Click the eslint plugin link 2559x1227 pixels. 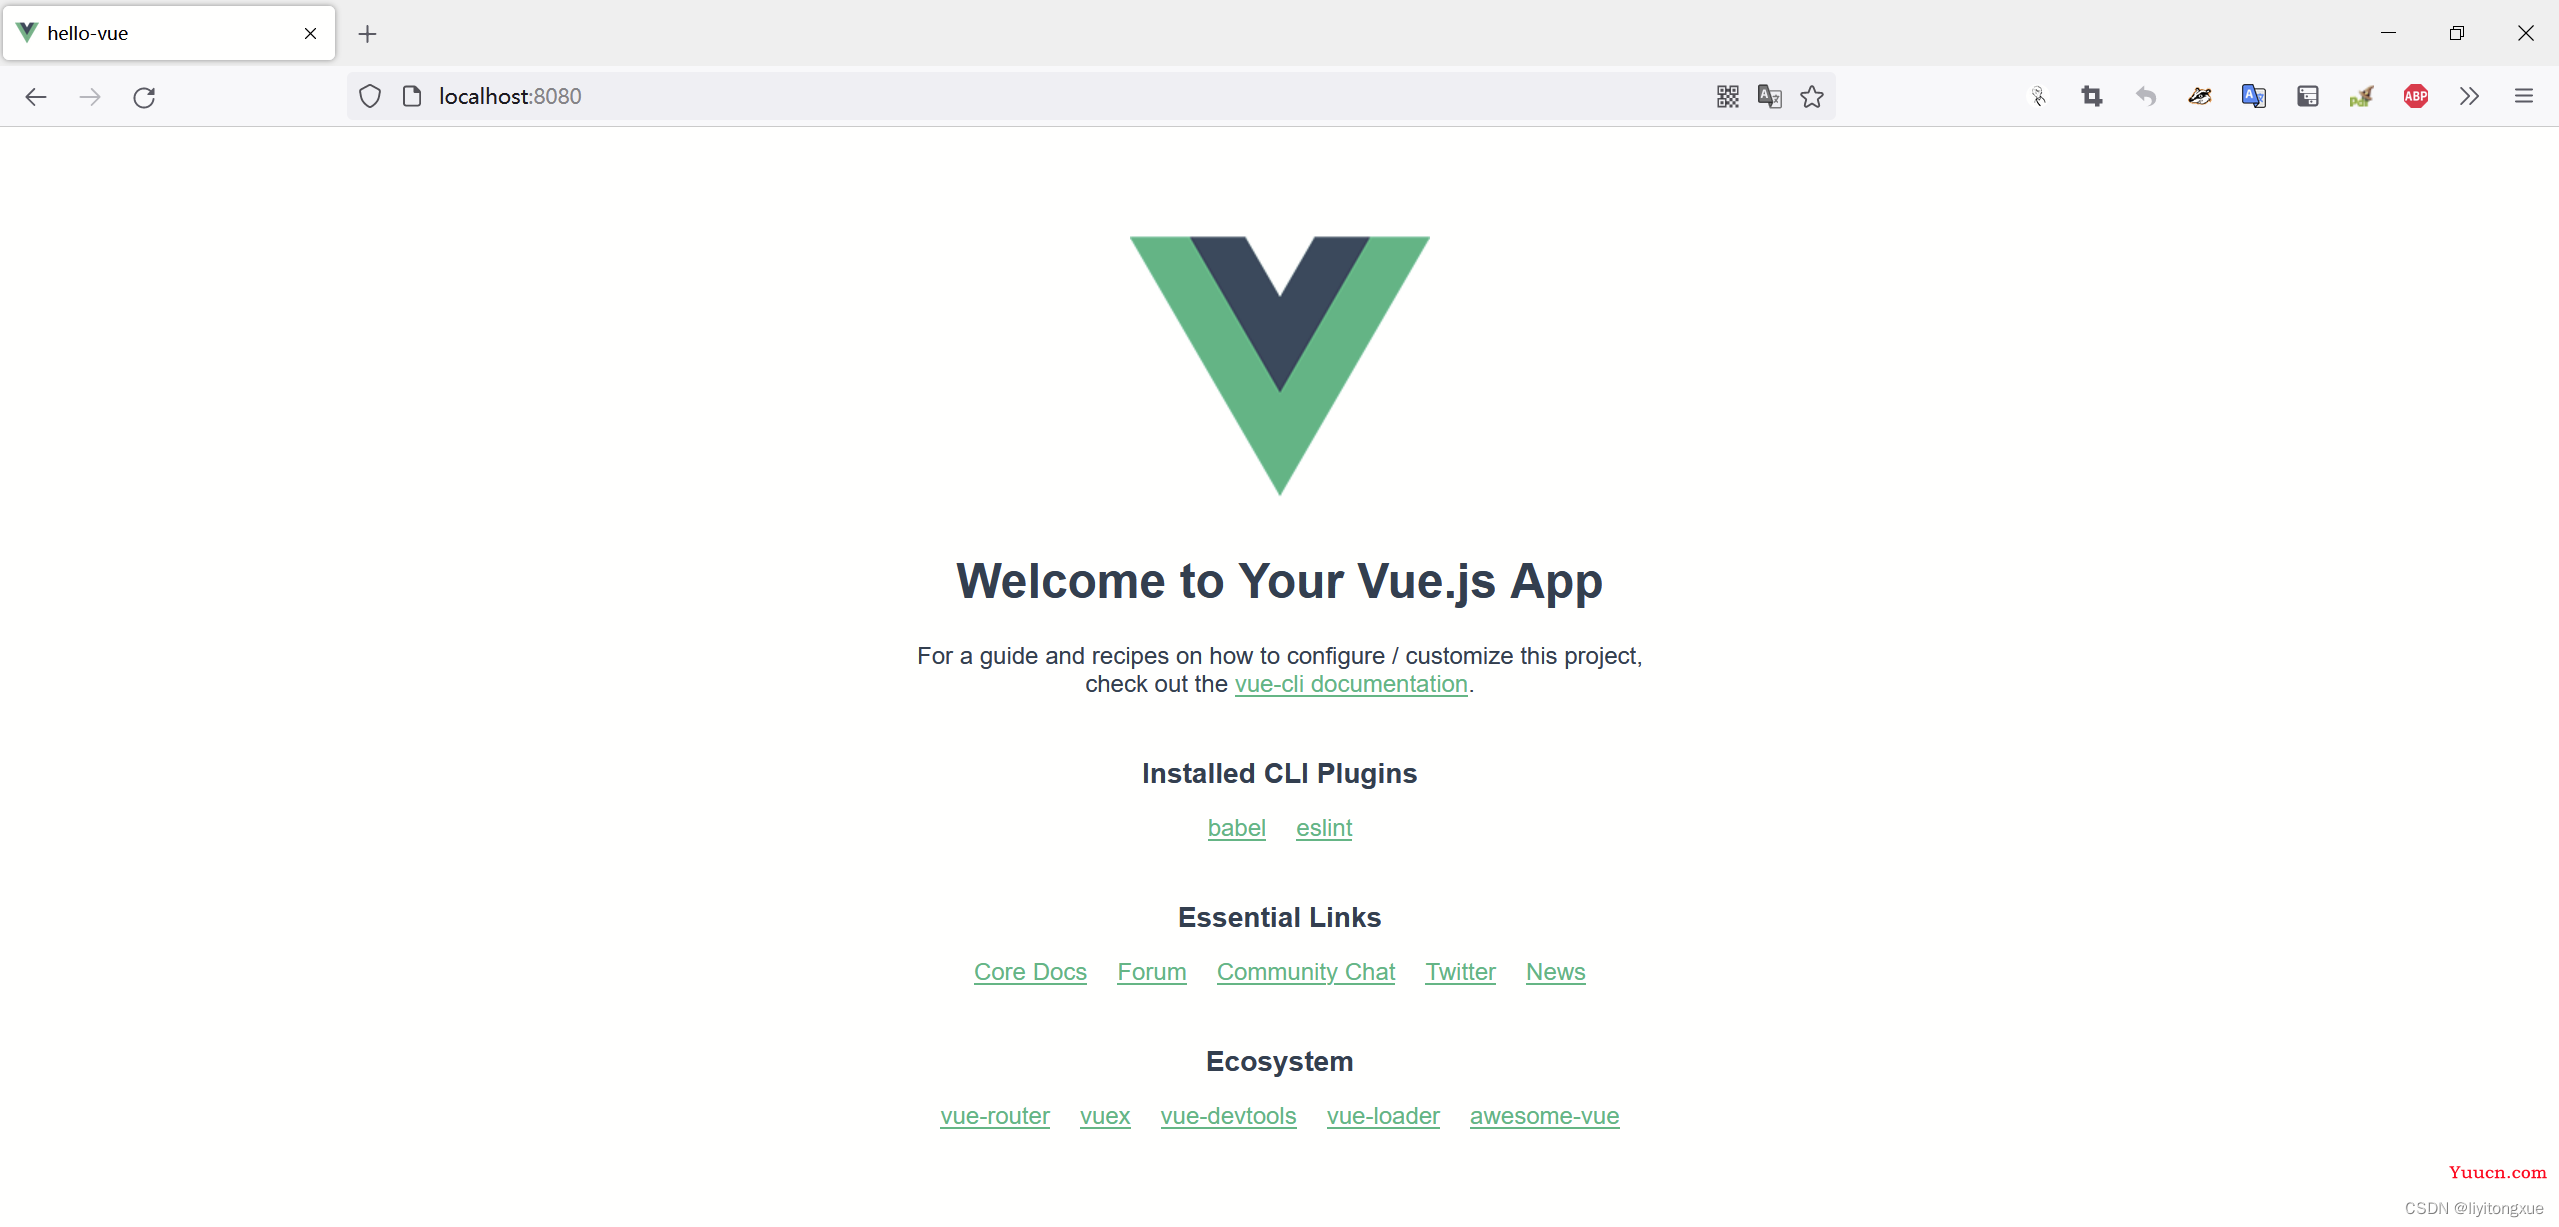pyautogui.click(x=1322, y=827)
